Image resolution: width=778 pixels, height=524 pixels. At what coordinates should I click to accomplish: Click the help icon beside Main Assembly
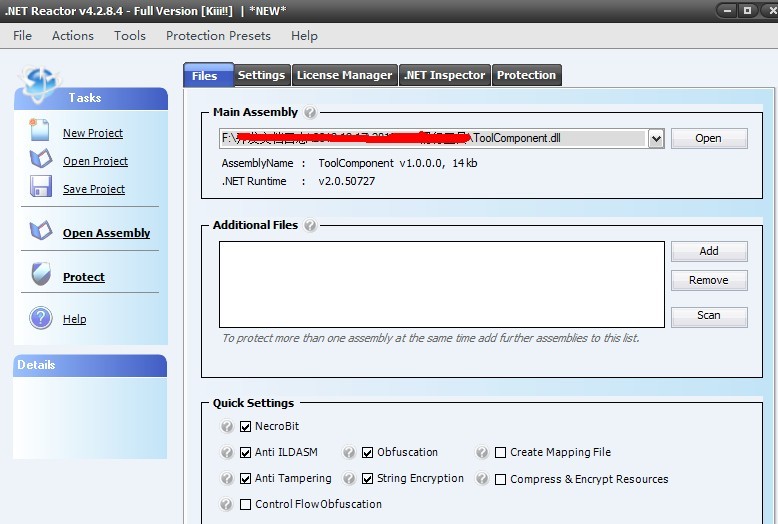[x=310, y=113]
